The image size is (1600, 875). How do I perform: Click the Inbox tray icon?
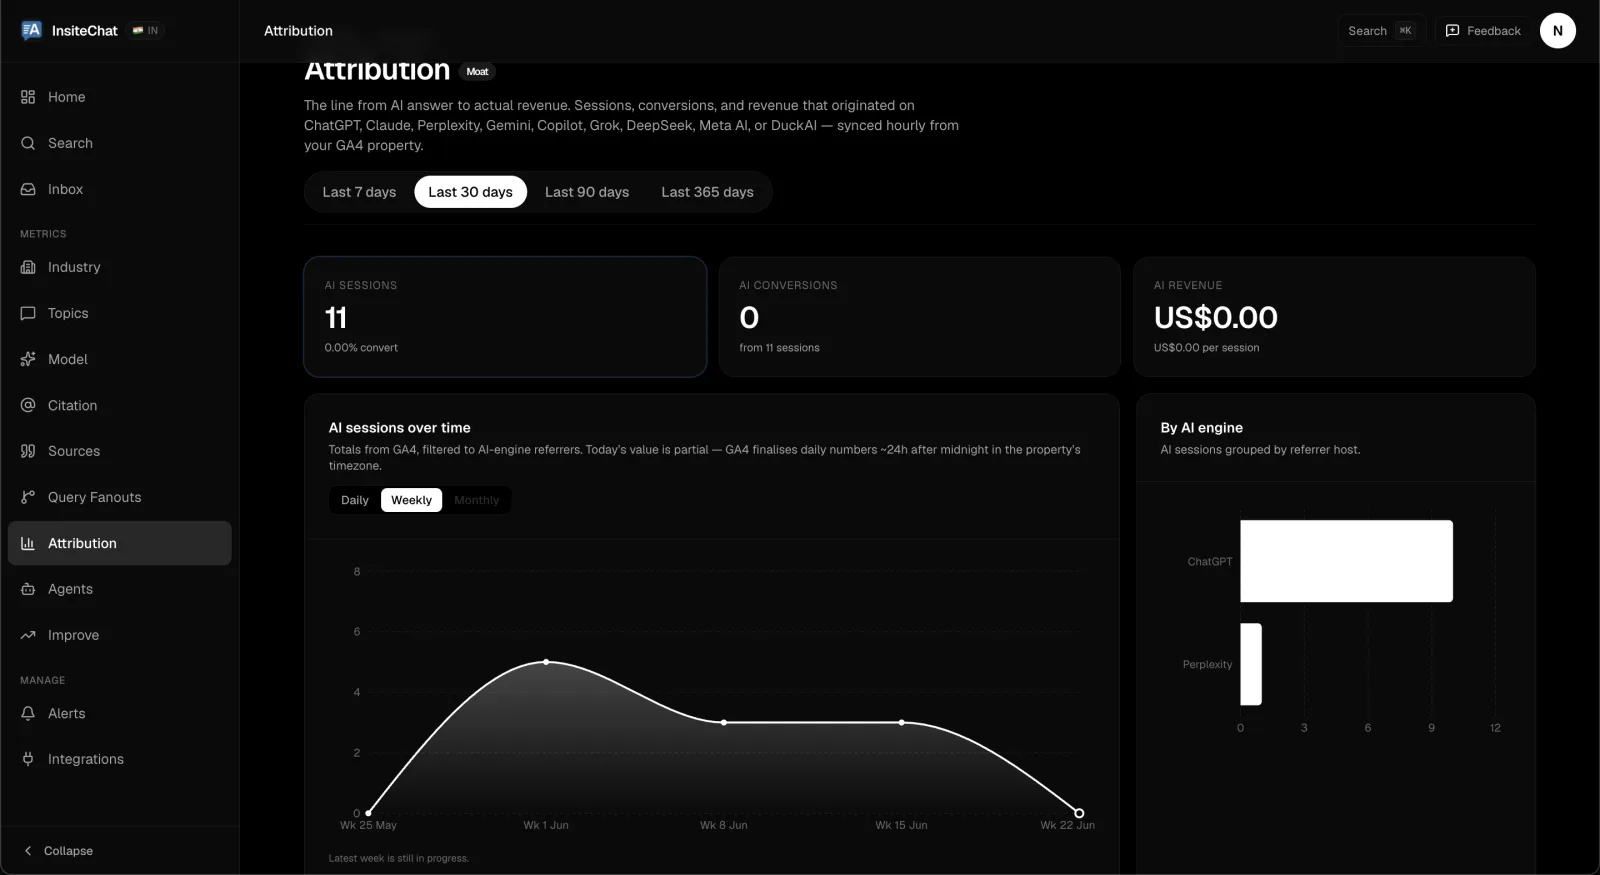click(28, 189)
